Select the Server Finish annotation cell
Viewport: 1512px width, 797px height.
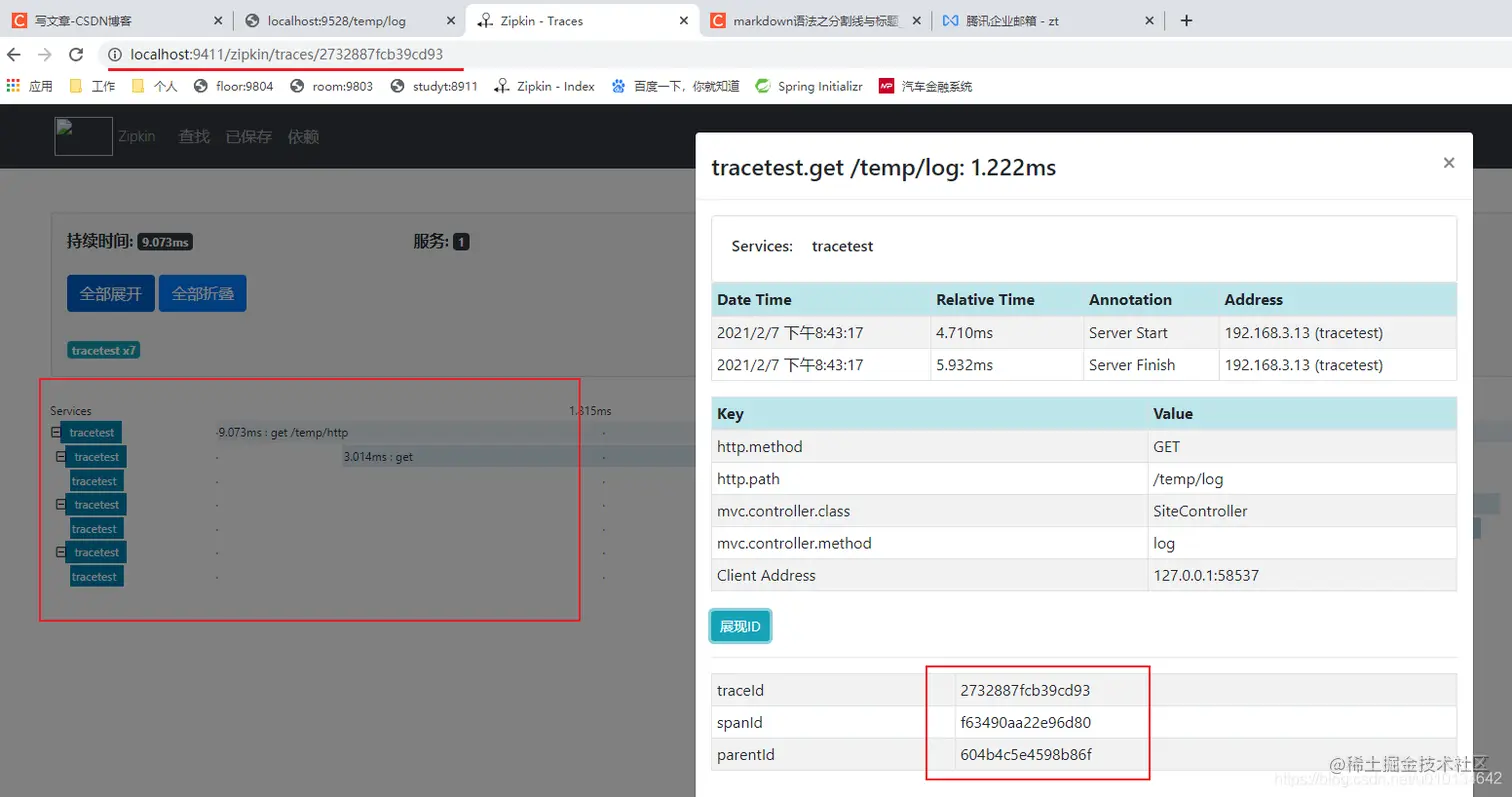click(x=1150, y=365)
